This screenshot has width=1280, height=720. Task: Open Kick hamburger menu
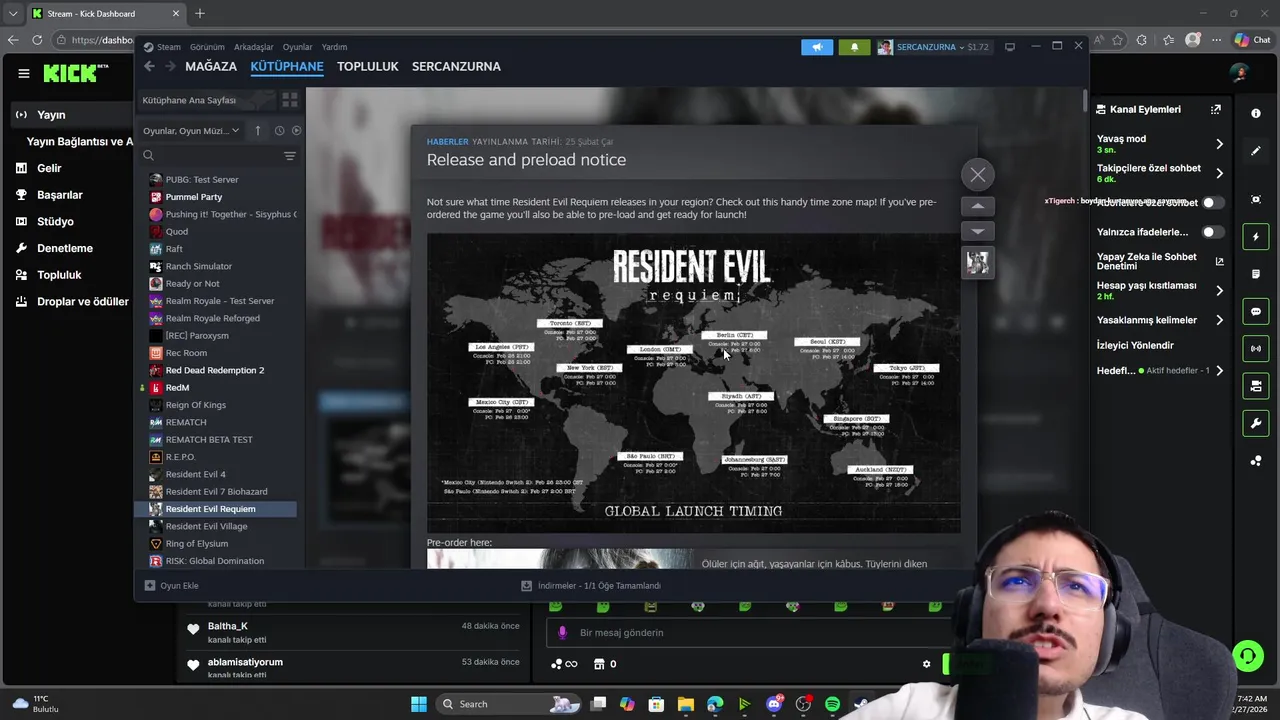23,73
